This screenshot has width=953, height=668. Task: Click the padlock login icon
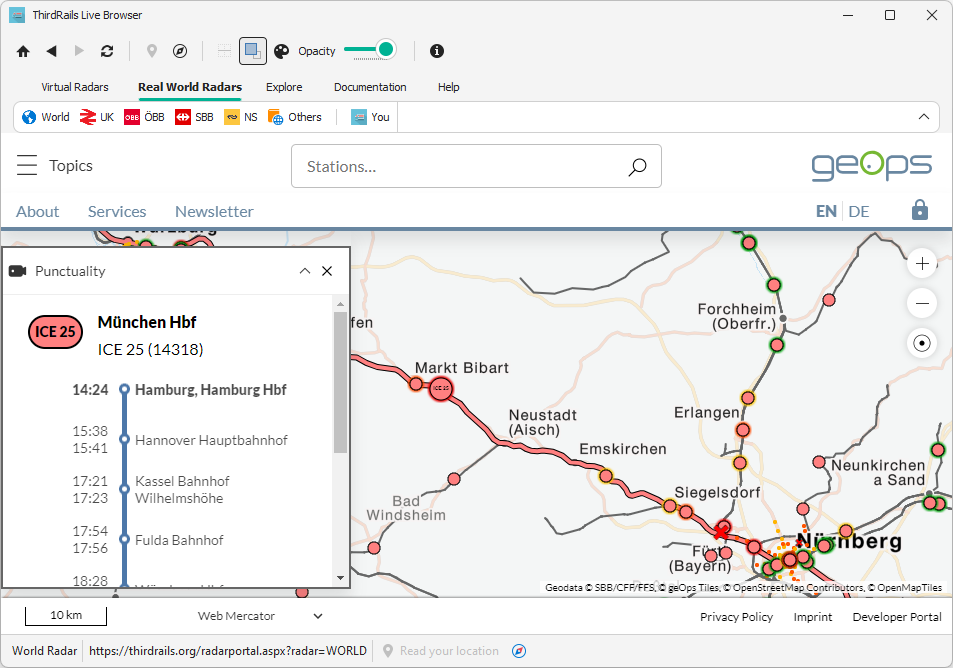pyautogui.click(x=920, y=210)
